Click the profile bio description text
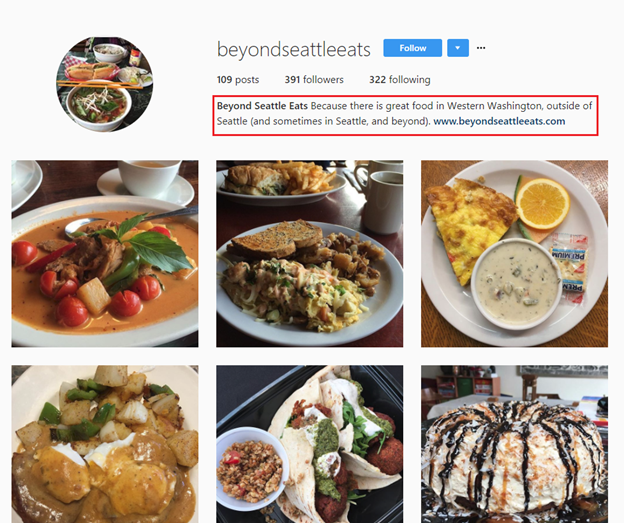This screenshot has width=624, height=523. (404, 113)
